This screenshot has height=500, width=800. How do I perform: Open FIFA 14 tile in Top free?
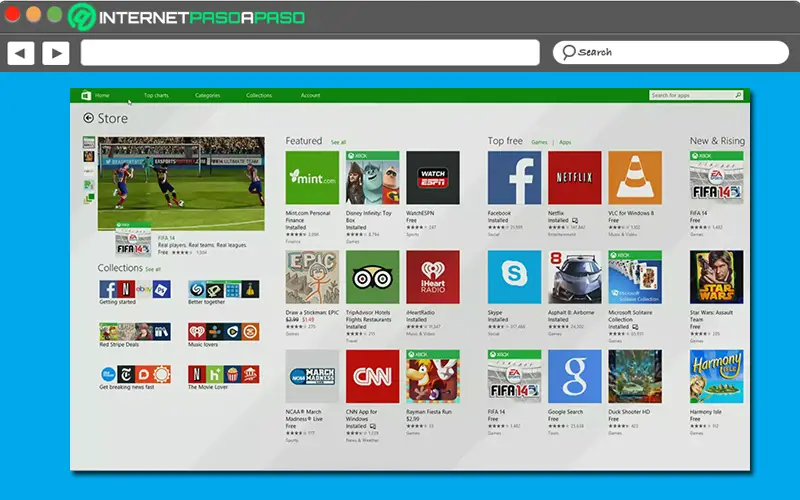[514, 377]
